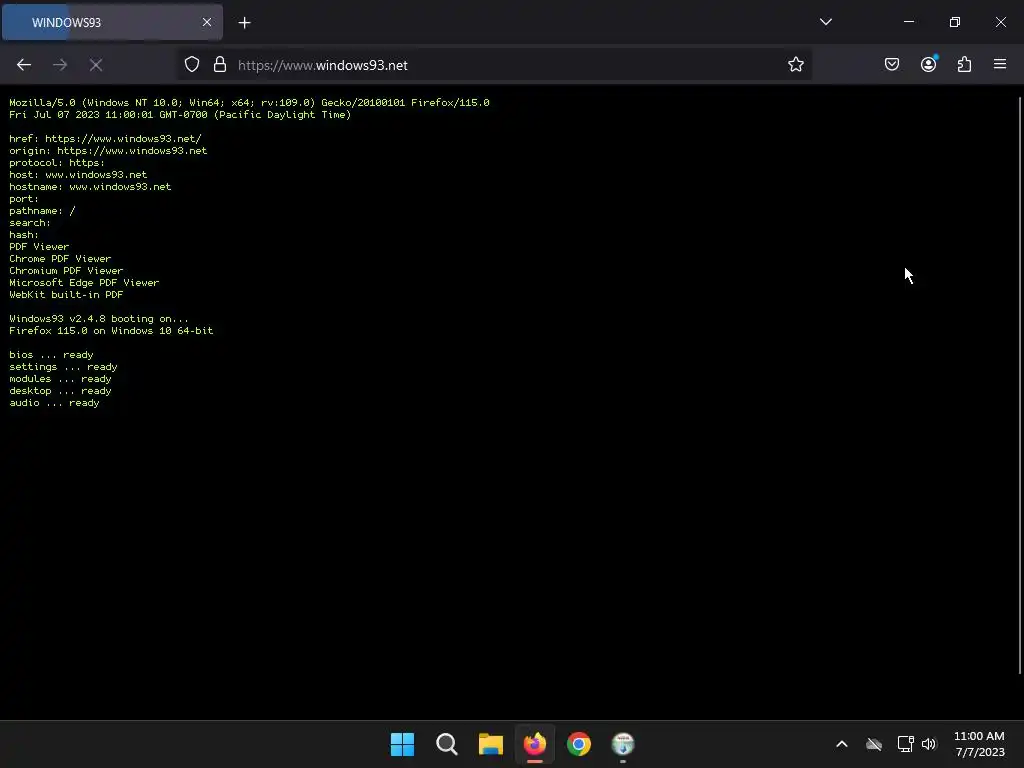The height and width of the screenshot is (768, 1024).
Task: Minimize the Firefox window
Action: (909, 22)
